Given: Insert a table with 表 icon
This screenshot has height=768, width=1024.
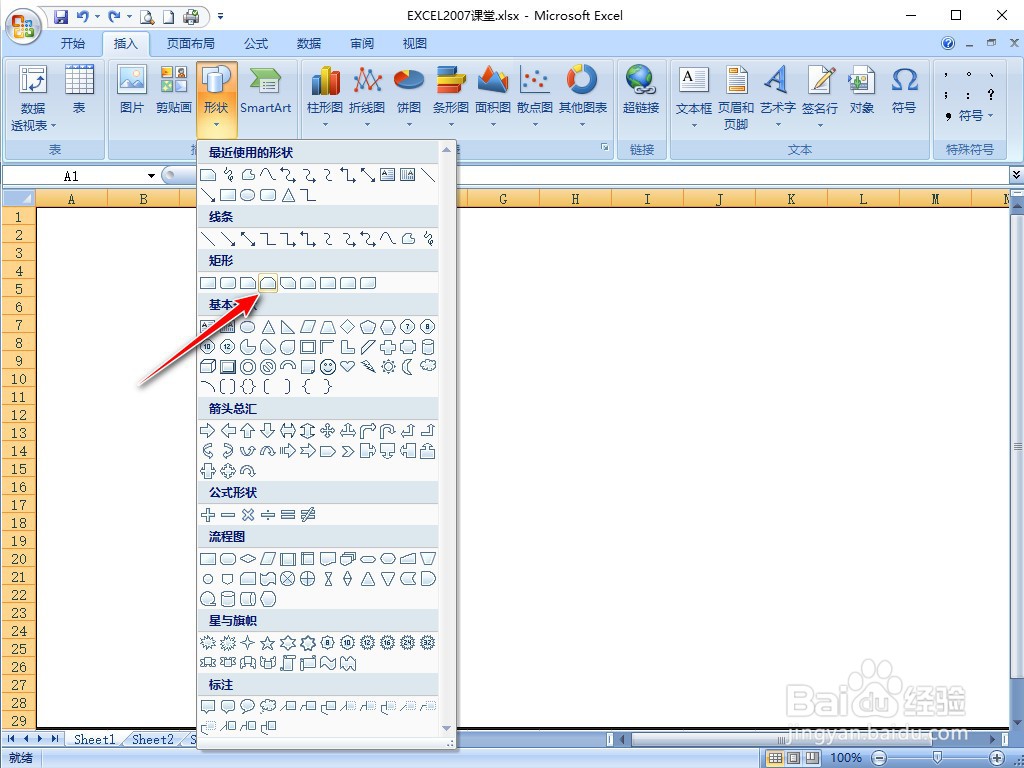Looking at the screenshot, I should click(x=79, y=90).
